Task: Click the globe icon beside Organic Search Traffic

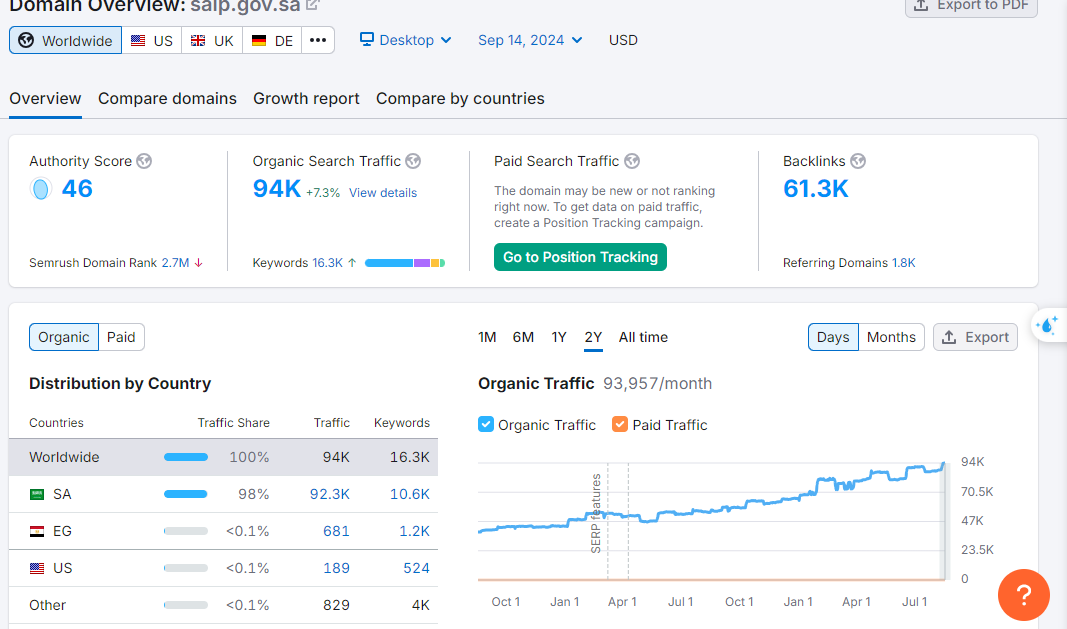Action: tap(413, 161)
